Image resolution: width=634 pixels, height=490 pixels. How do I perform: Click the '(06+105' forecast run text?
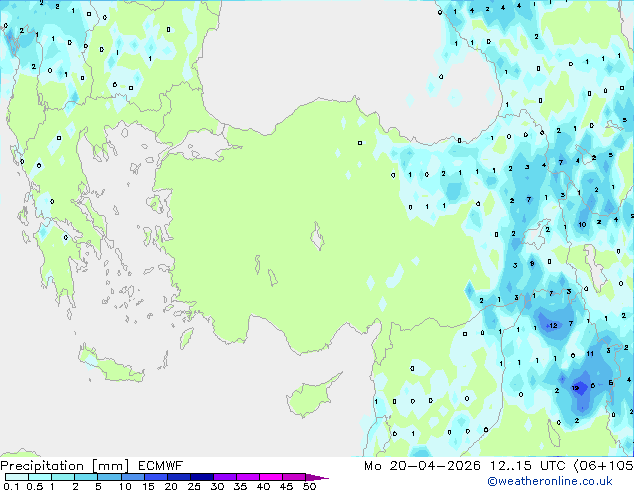pos(604,466)
